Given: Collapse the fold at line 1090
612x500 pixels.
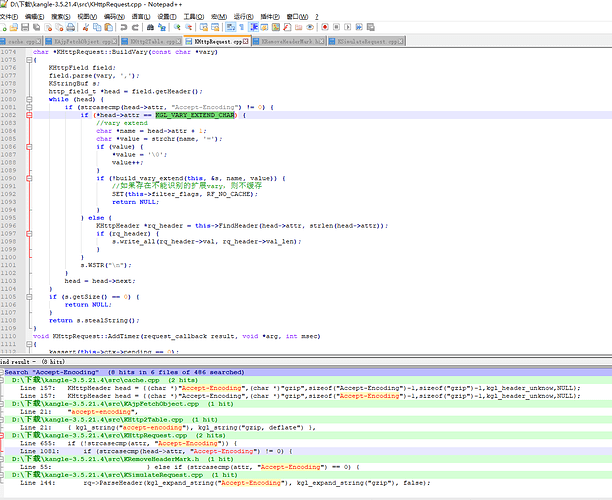Looking at the screenshot, I should 29,178.
